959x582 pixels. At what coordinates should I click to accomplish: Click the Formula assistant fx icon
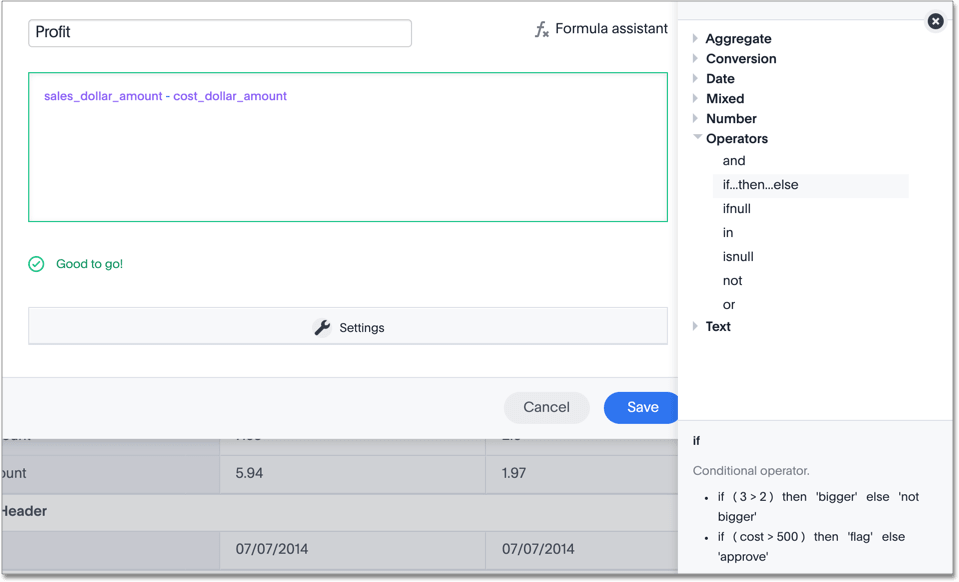point(541,30)
